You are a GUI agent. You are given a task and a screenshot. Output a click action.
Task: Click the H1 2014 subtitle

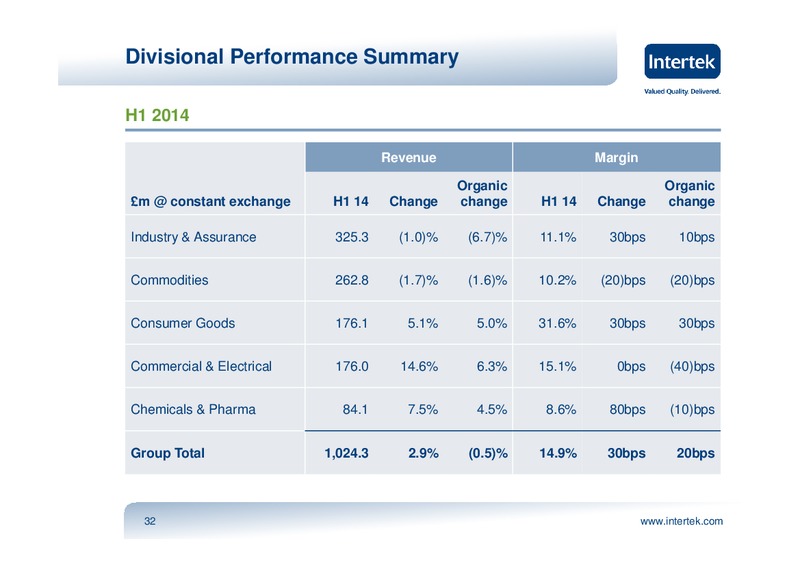[157, 115]
